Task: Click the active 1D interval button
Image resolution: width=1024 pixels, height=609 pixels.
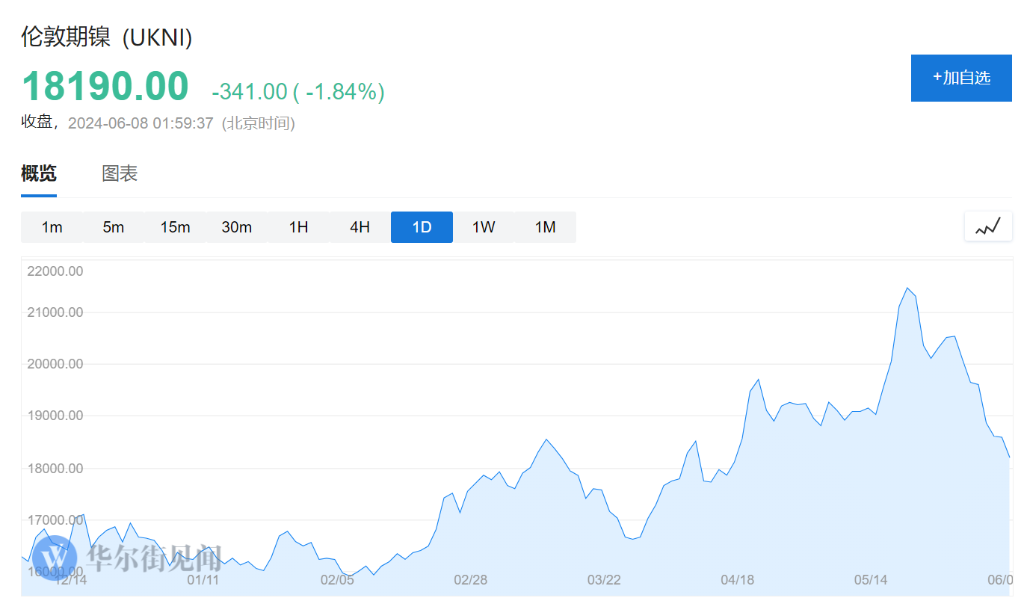Action: [422, 227]
